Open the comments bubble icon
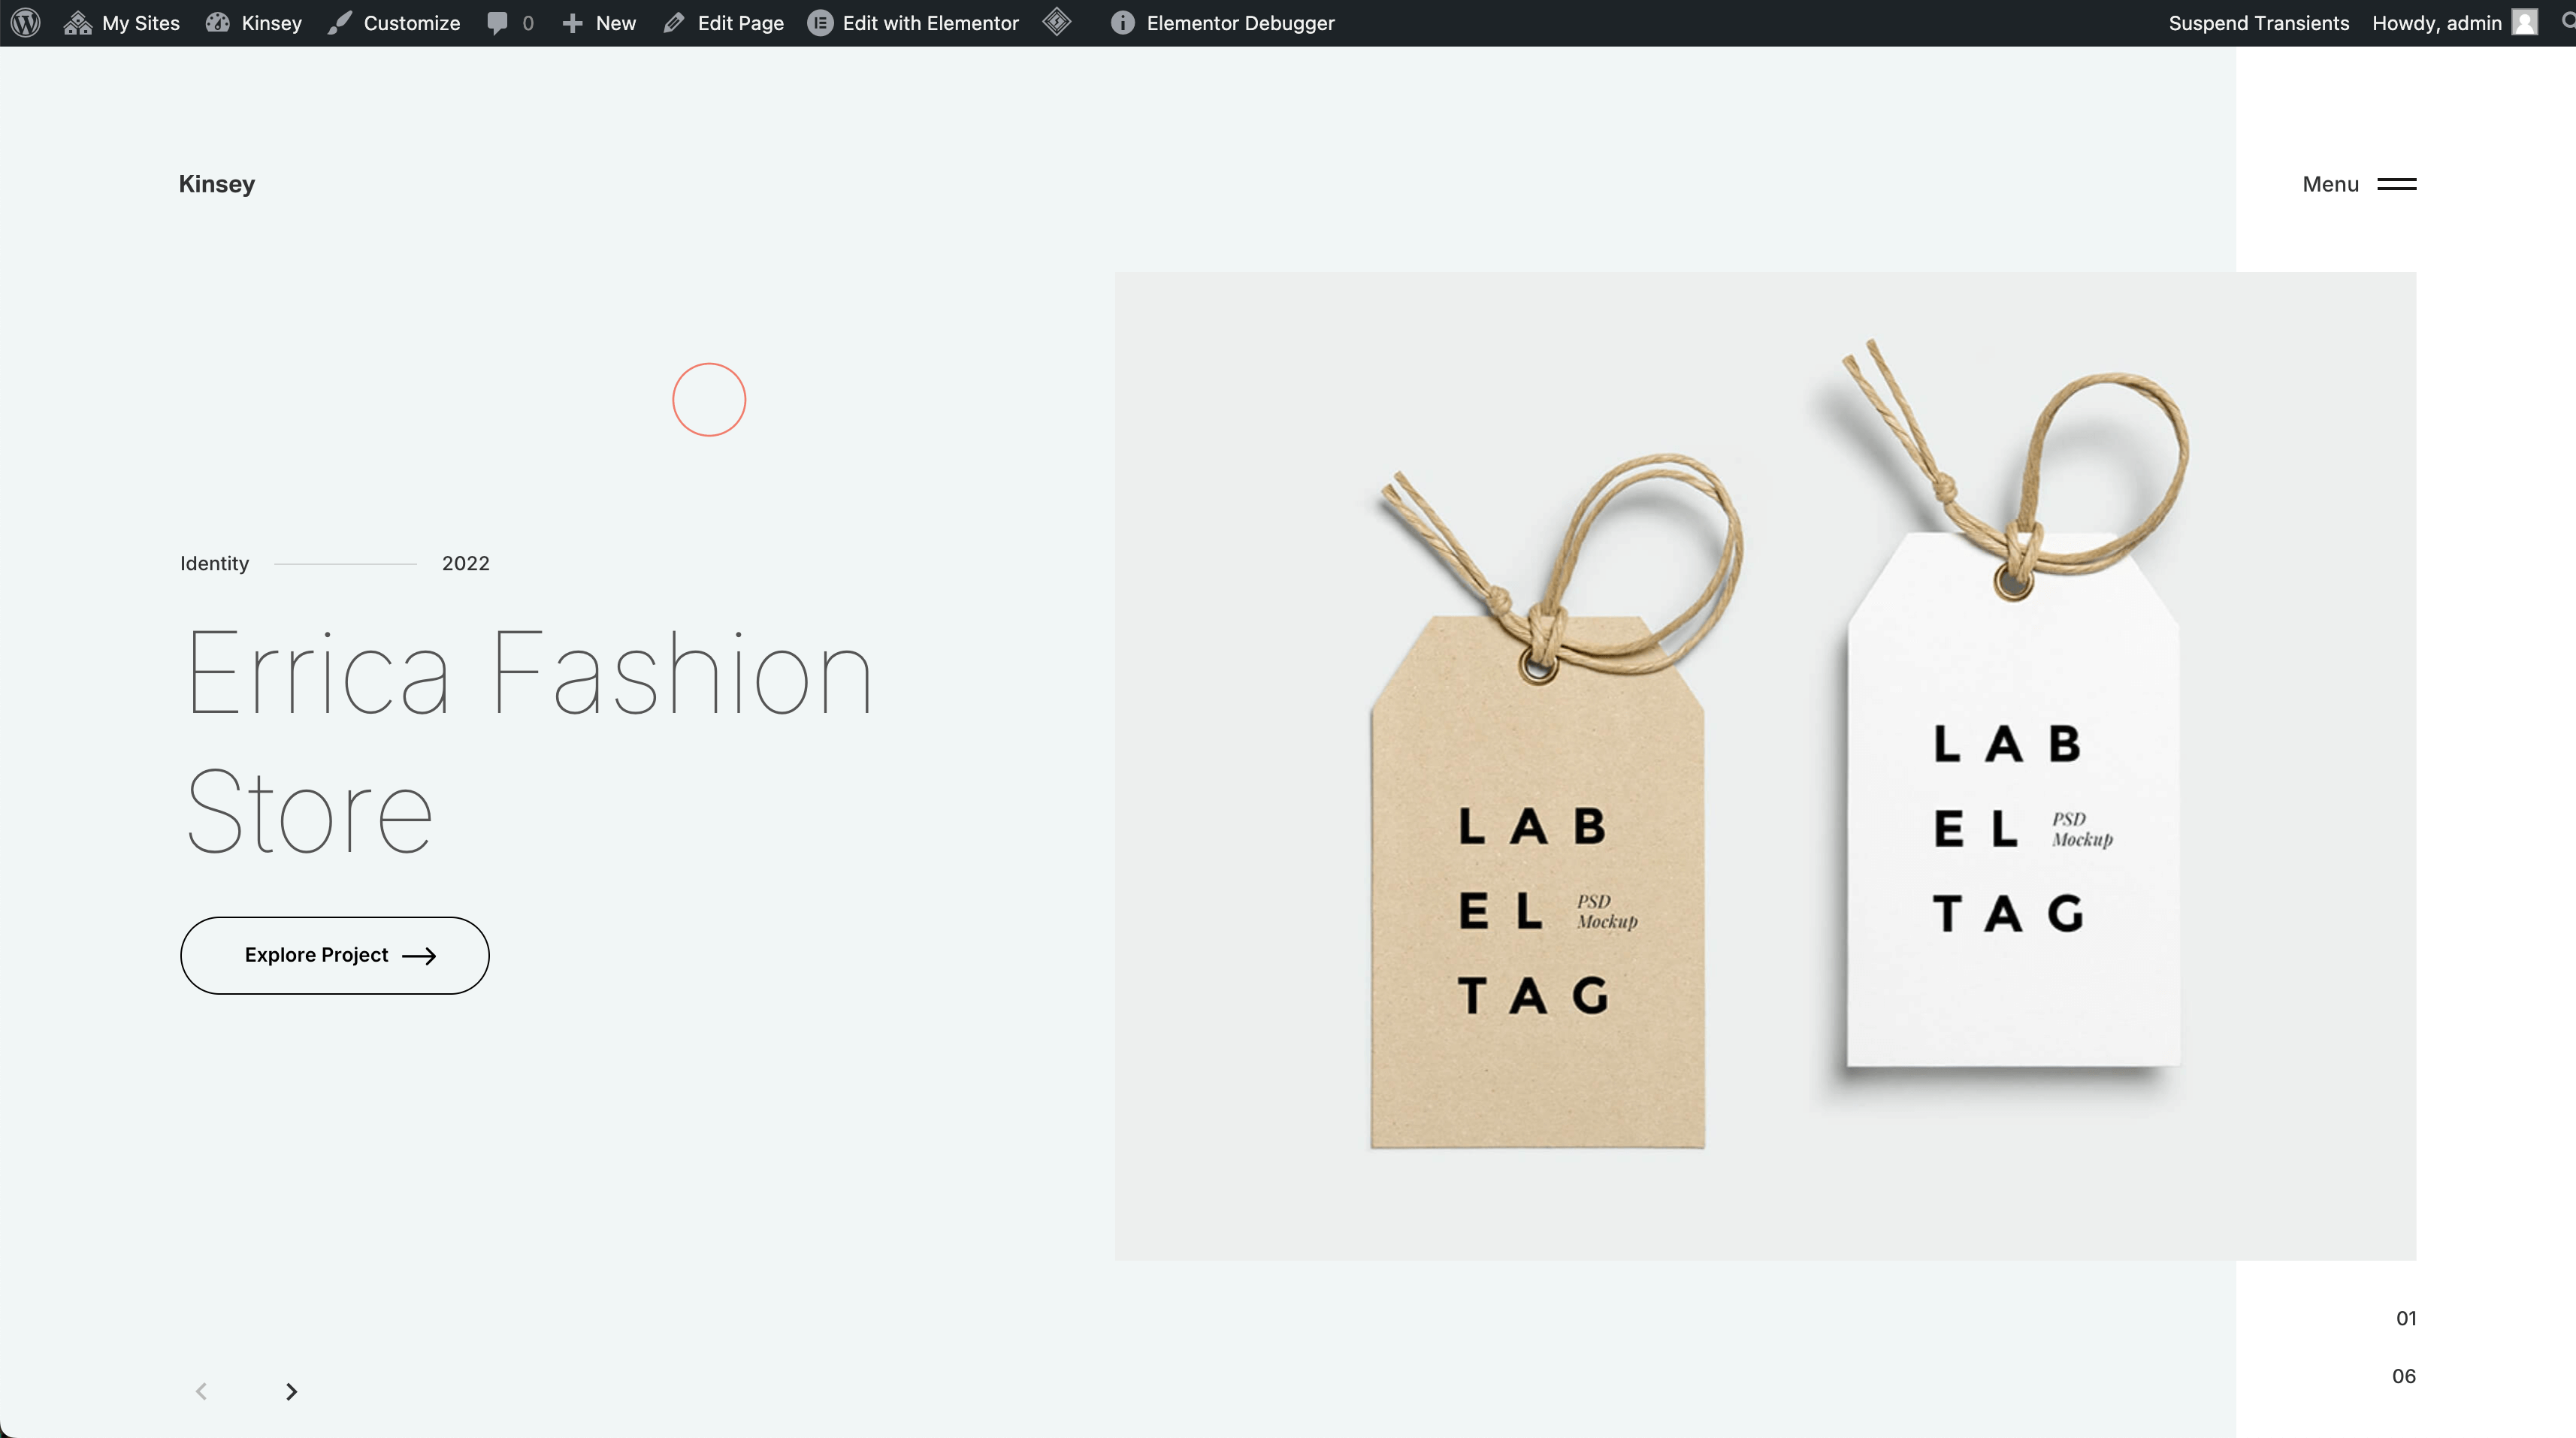 (498, 22)
